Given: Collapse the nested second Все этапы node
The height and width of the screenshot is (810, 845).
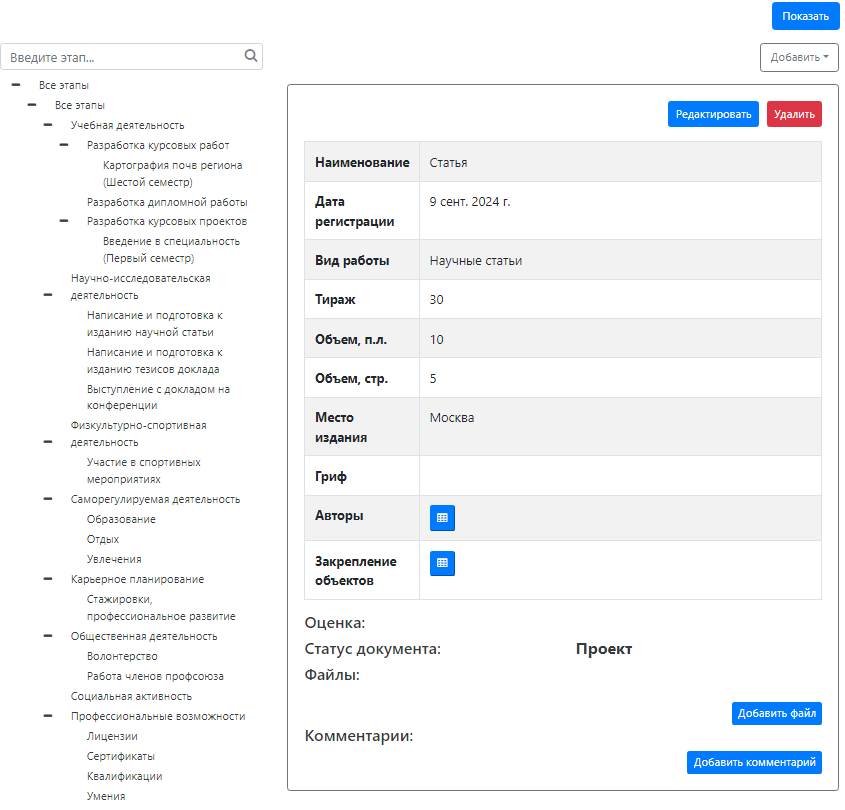Looking at the screenshot, I should [x=32, y=105].
